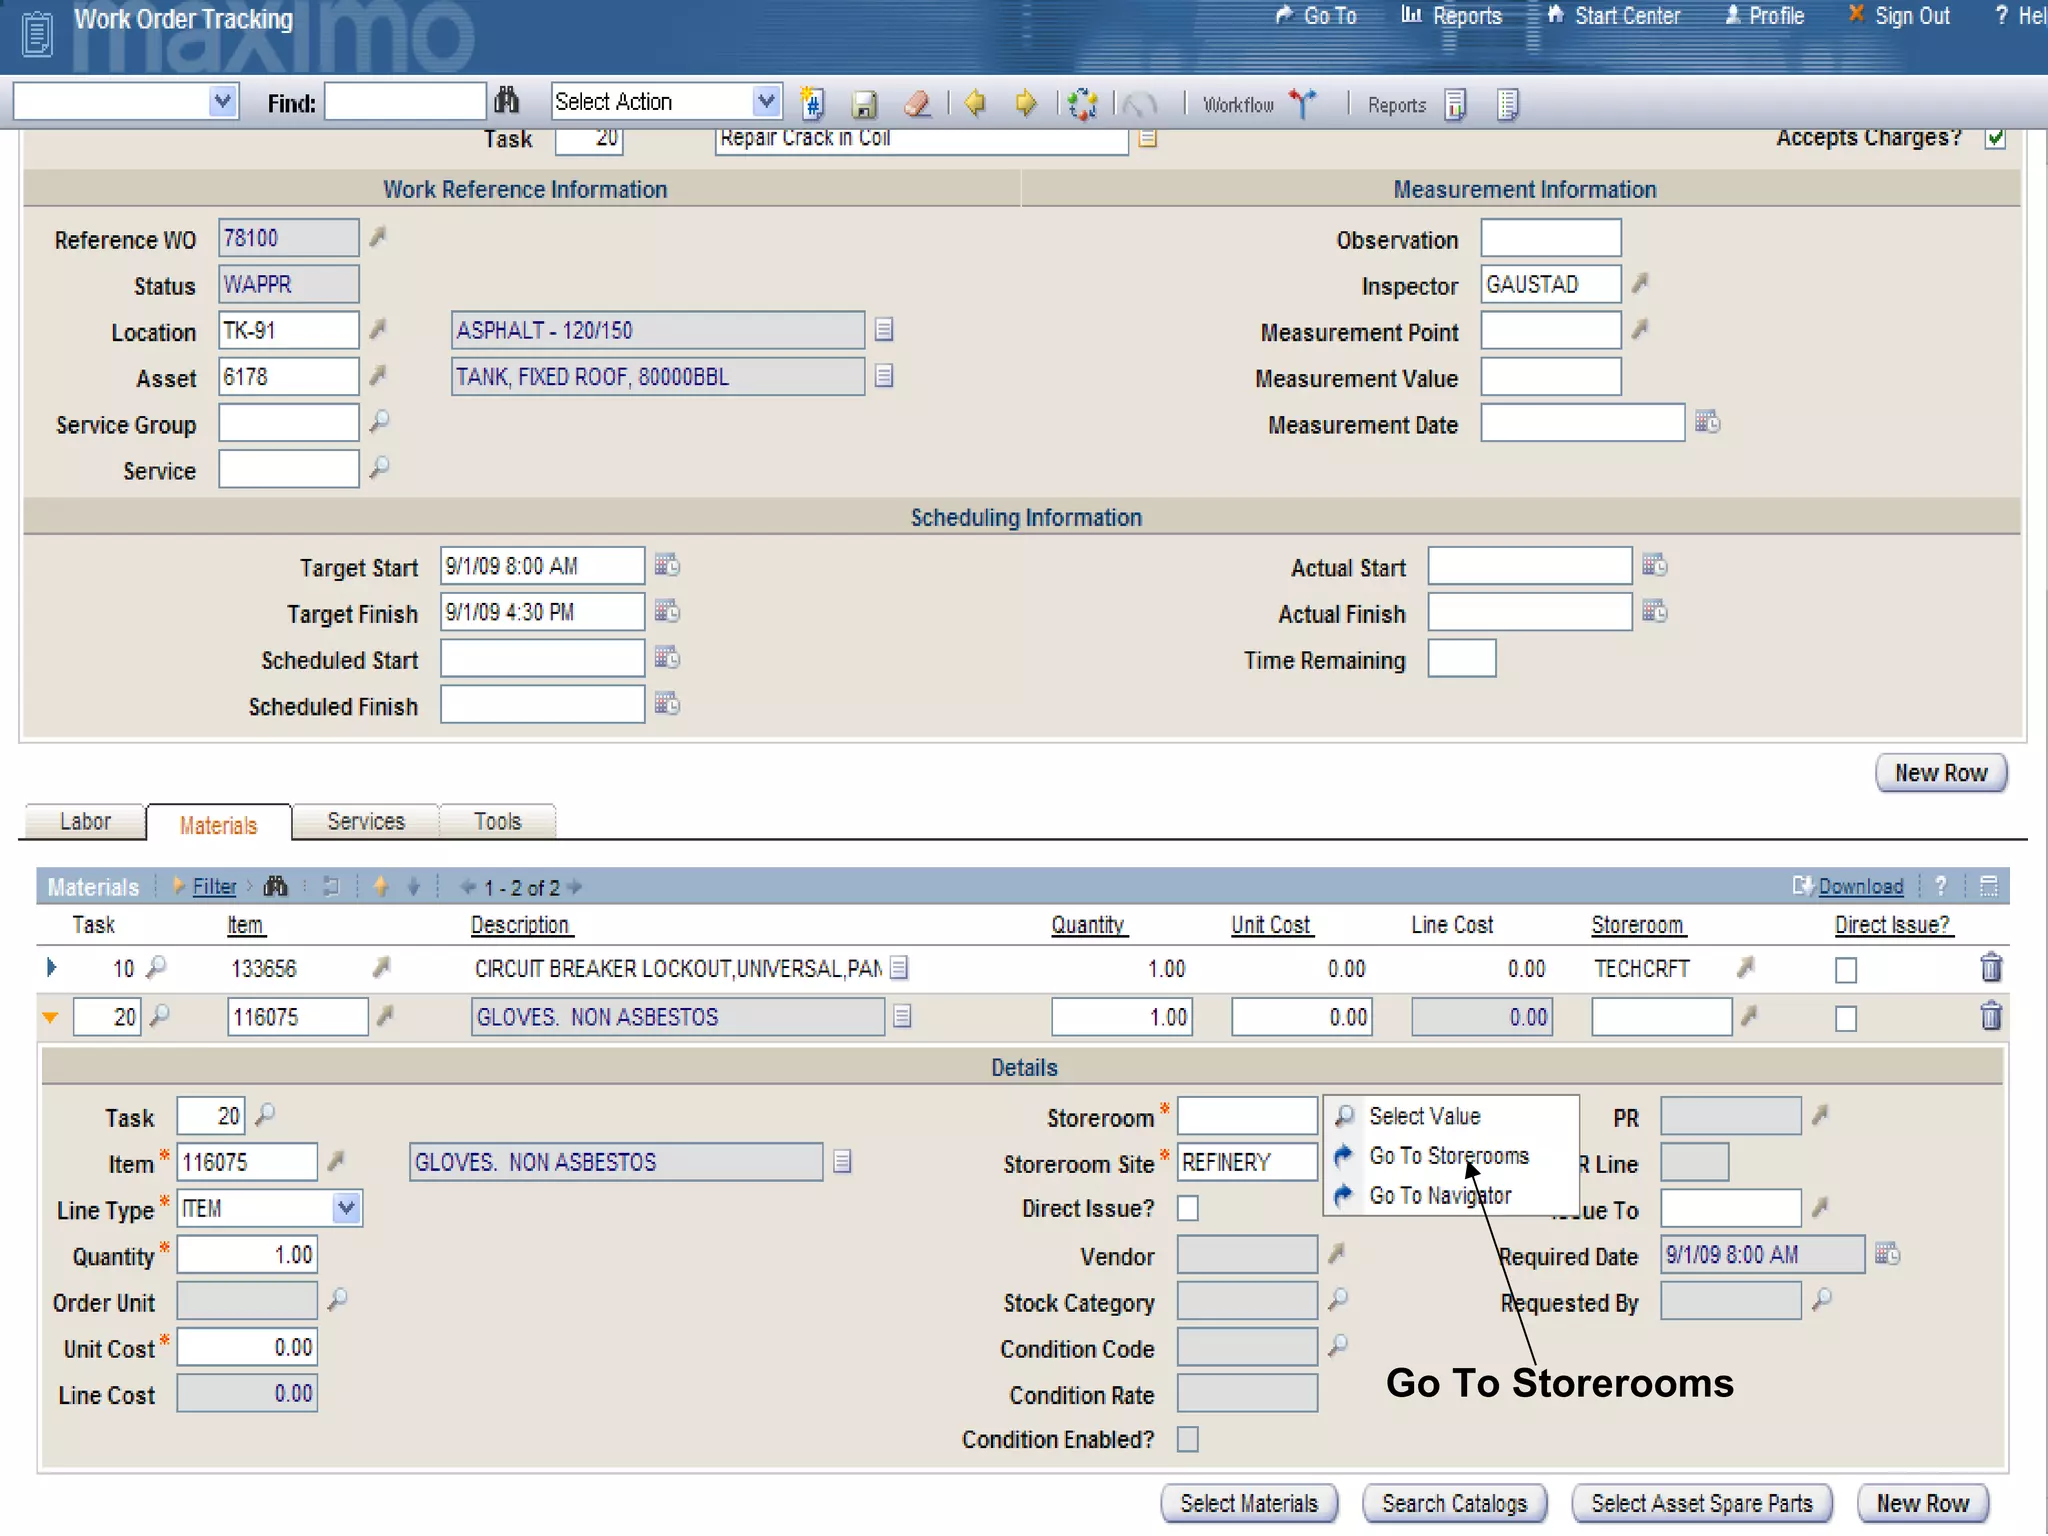The height and width of the screenshot is (1536, 2048).
Task: Open the Target Start calendar picker icon
Action: (x=667, y=566)
